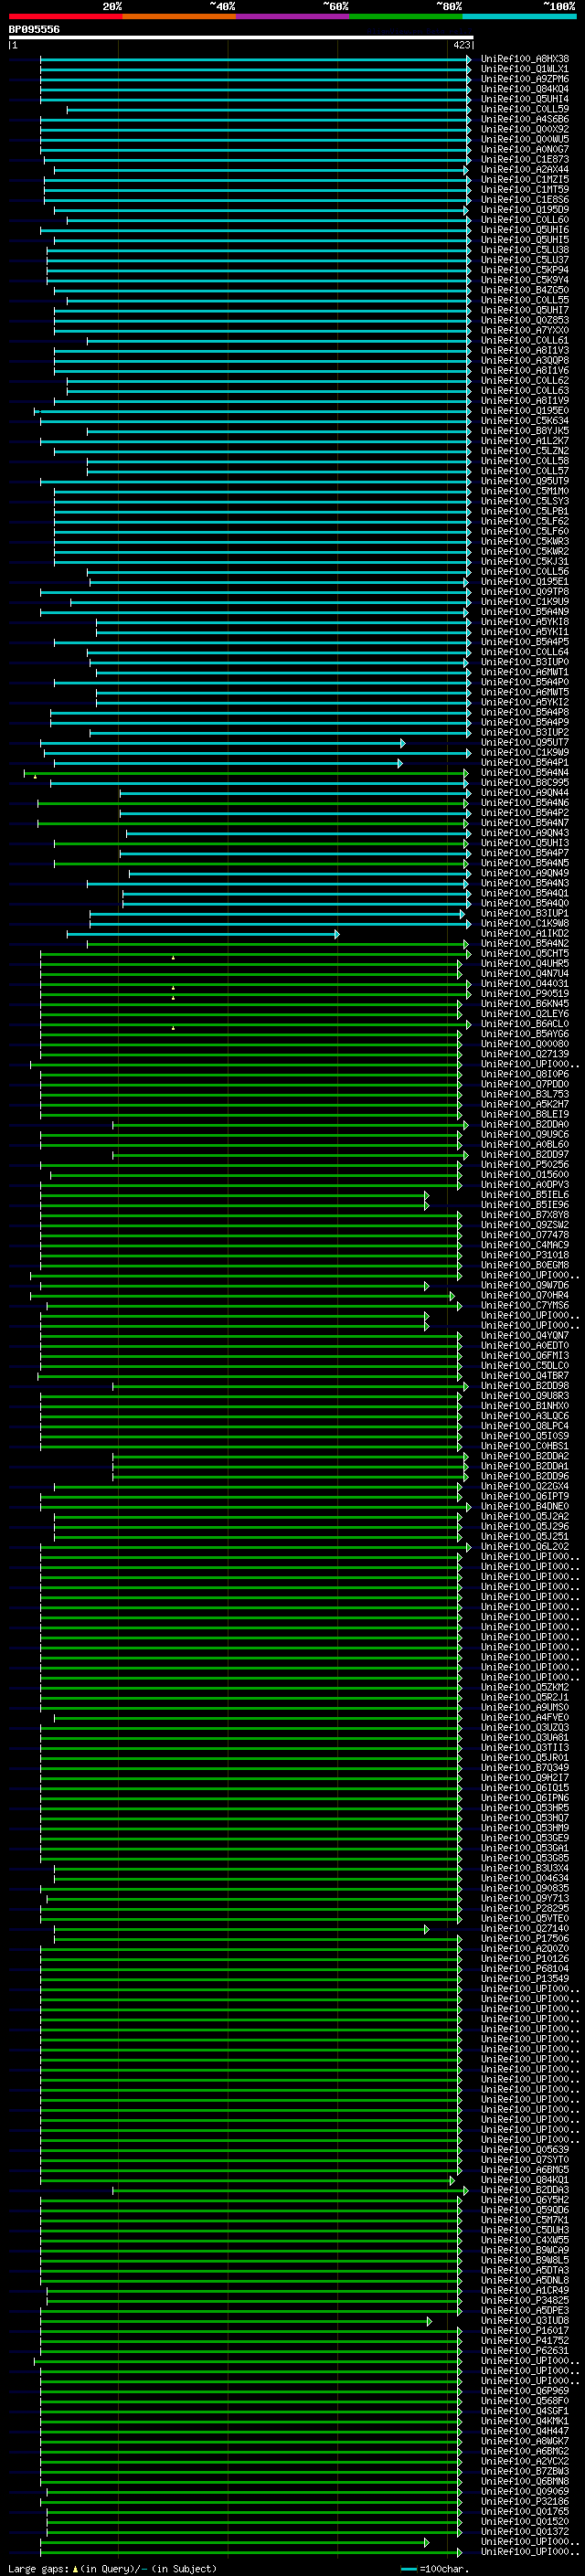Select label UniRef100_P50256
Image resolution: width=585 pixels, height=2576 pixels.
click(x=524, y=1165)
